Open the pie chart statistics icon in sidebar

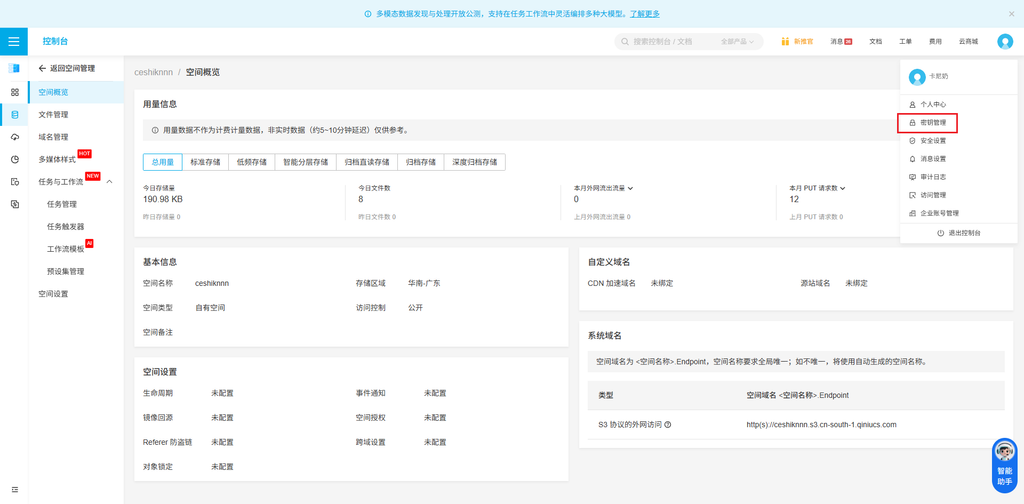[14, 159]
